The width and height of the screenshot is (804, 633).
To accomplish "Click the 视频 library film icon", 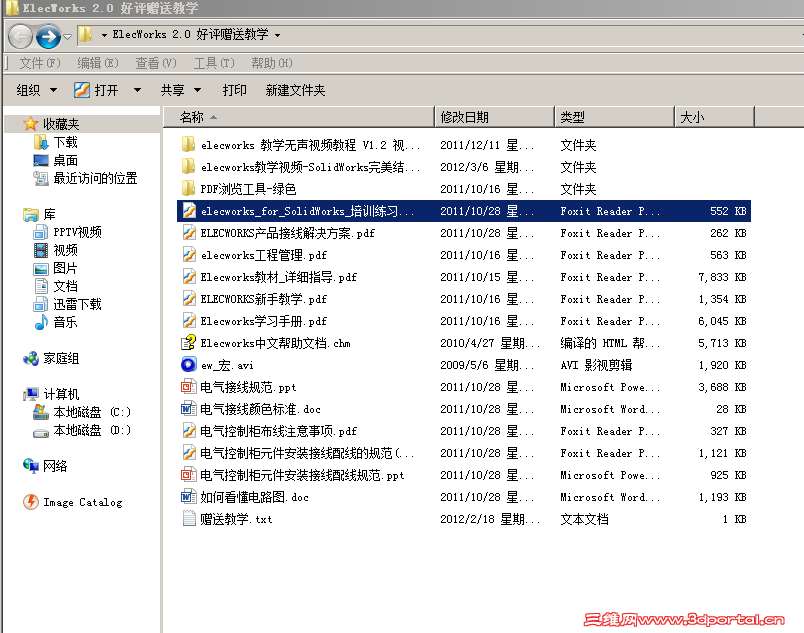I will tap(41, 250).
